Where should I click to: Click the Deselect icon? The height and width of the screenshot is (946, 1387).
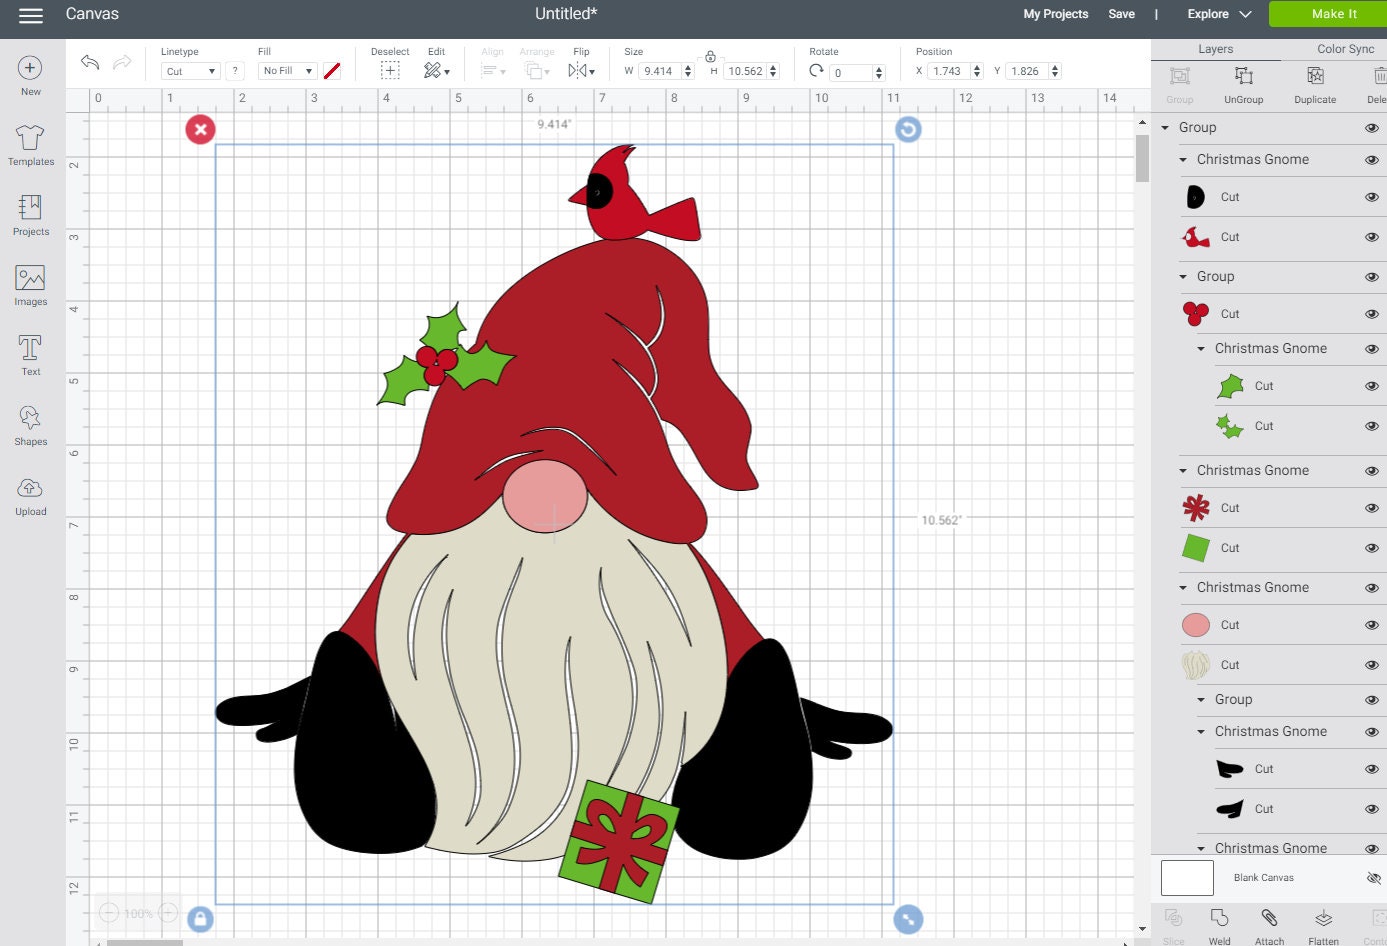pos(390,70)
